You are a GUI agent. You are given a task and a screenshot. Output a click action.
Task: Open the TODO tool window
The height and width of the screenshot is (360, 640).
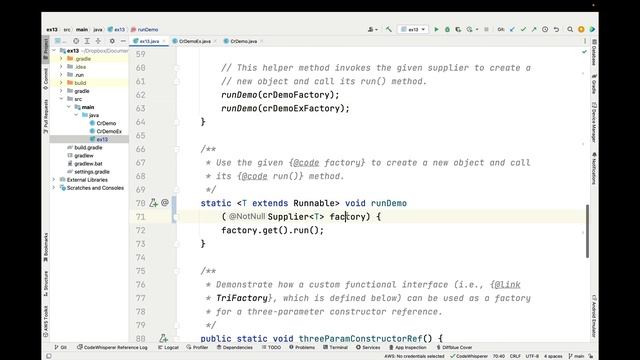271,347
